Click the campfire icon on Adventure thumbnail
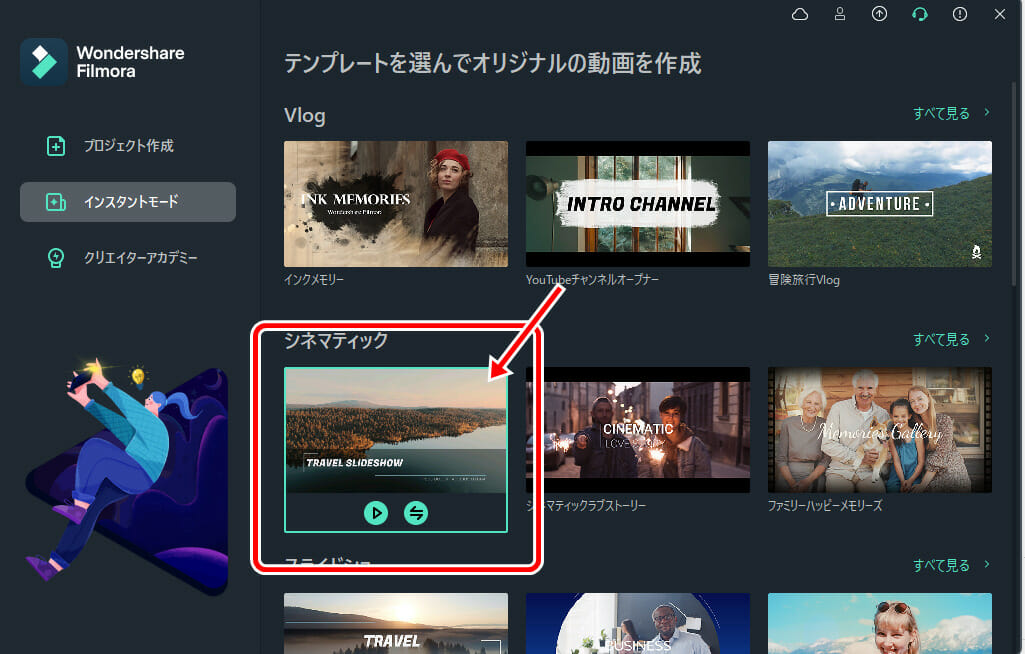The image size is (1025, 654). coord(976,252)
